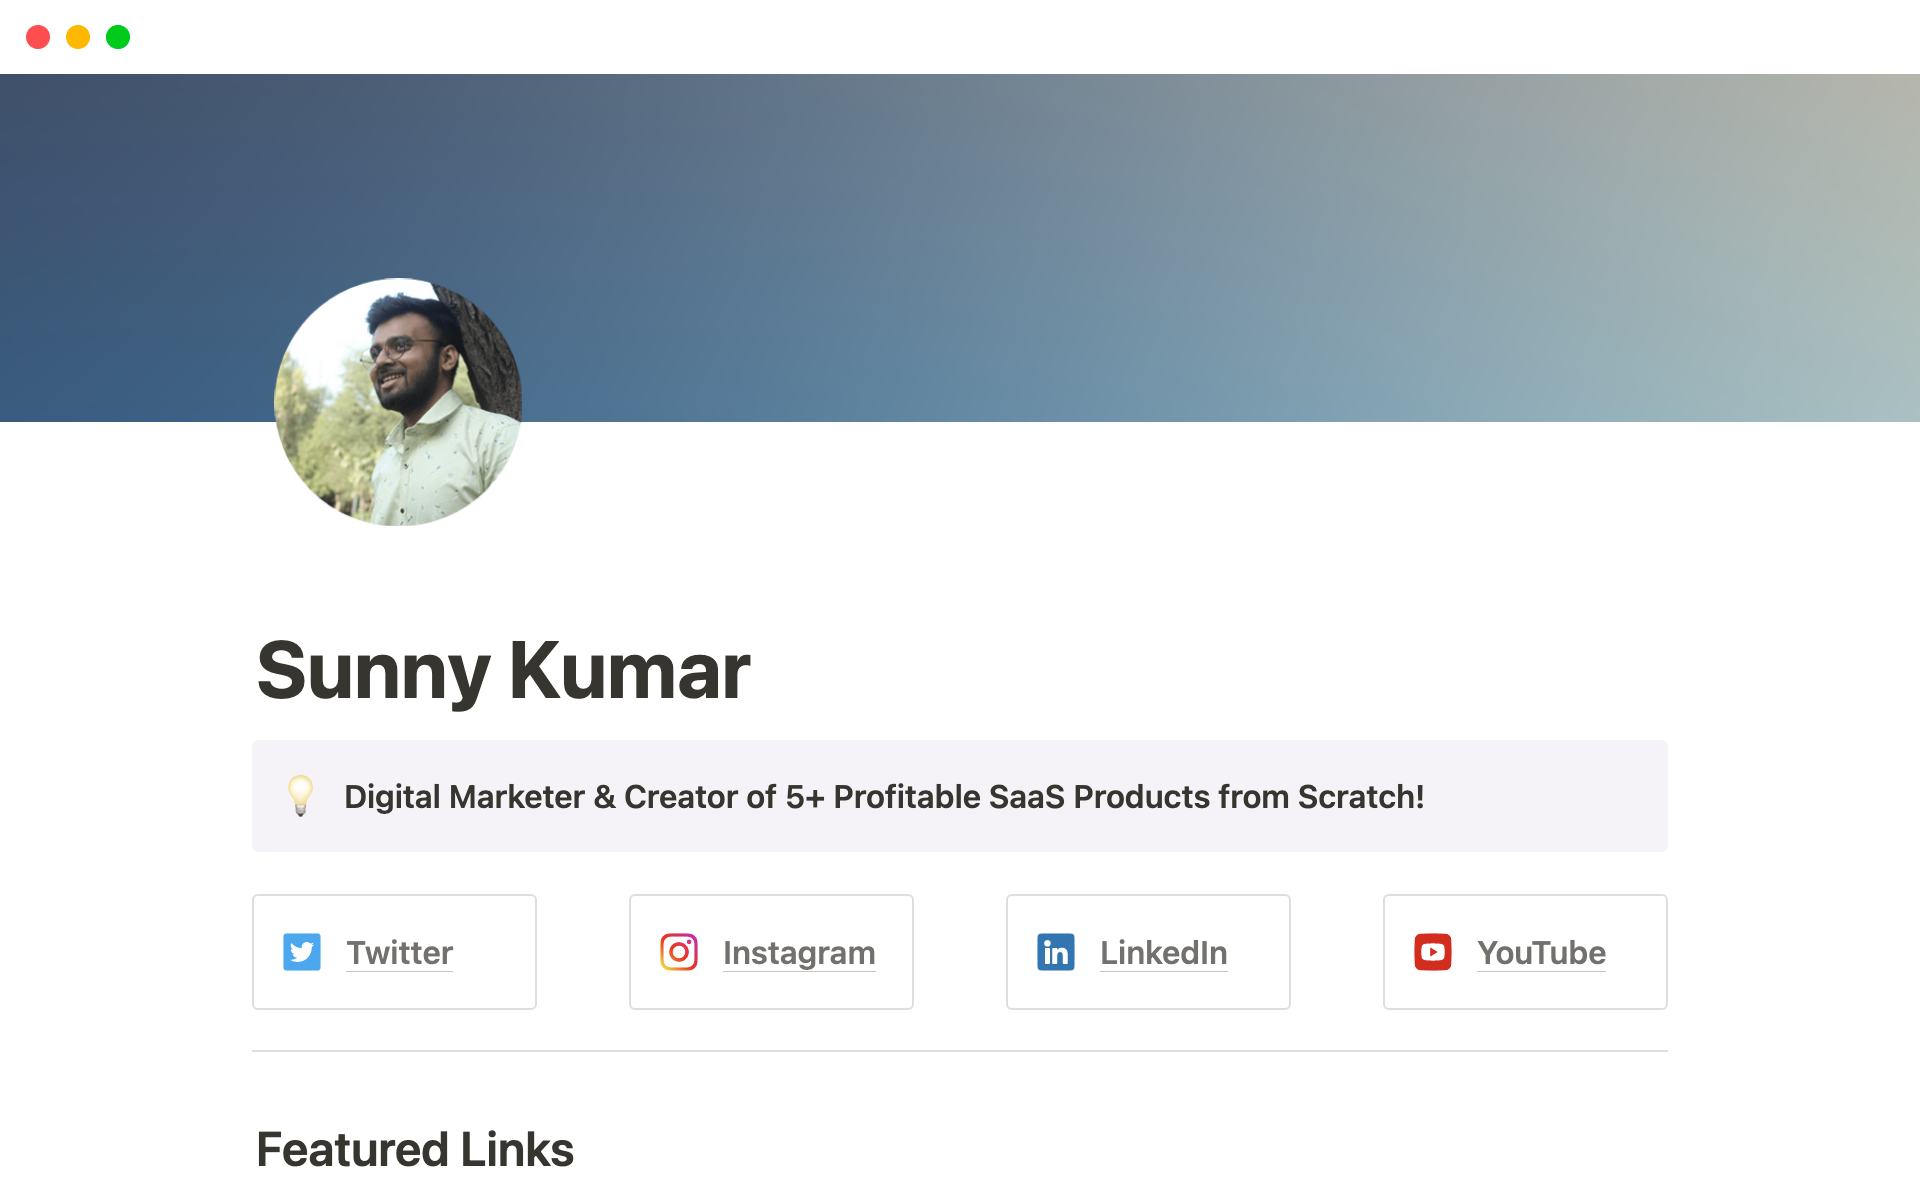The height and width of the screenshot is (1200, 1920).
Task: Click the Twitter bird icon
Action: (x=301, y=952)
